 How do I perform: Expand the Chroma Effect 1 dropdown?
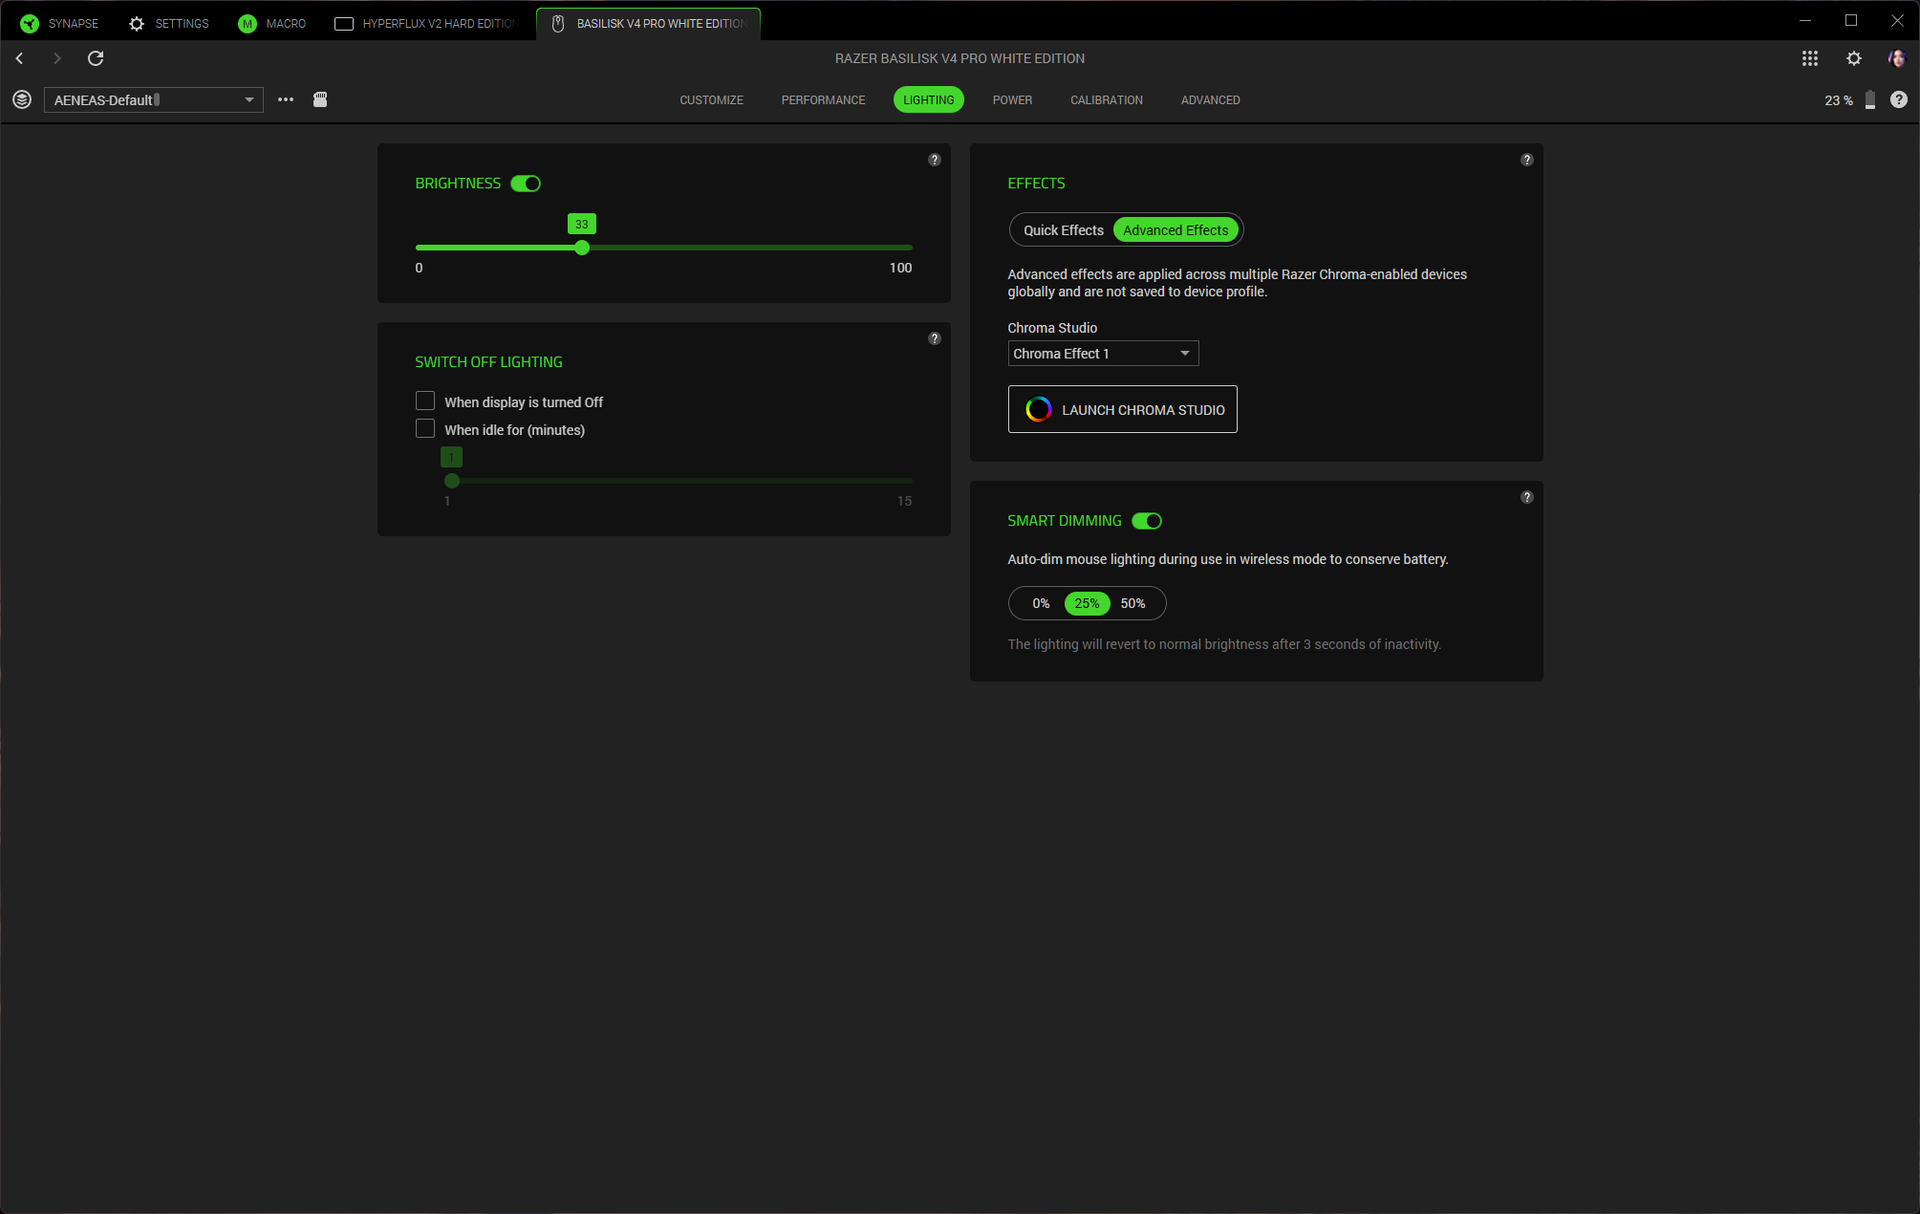[x=1103, y=353]
